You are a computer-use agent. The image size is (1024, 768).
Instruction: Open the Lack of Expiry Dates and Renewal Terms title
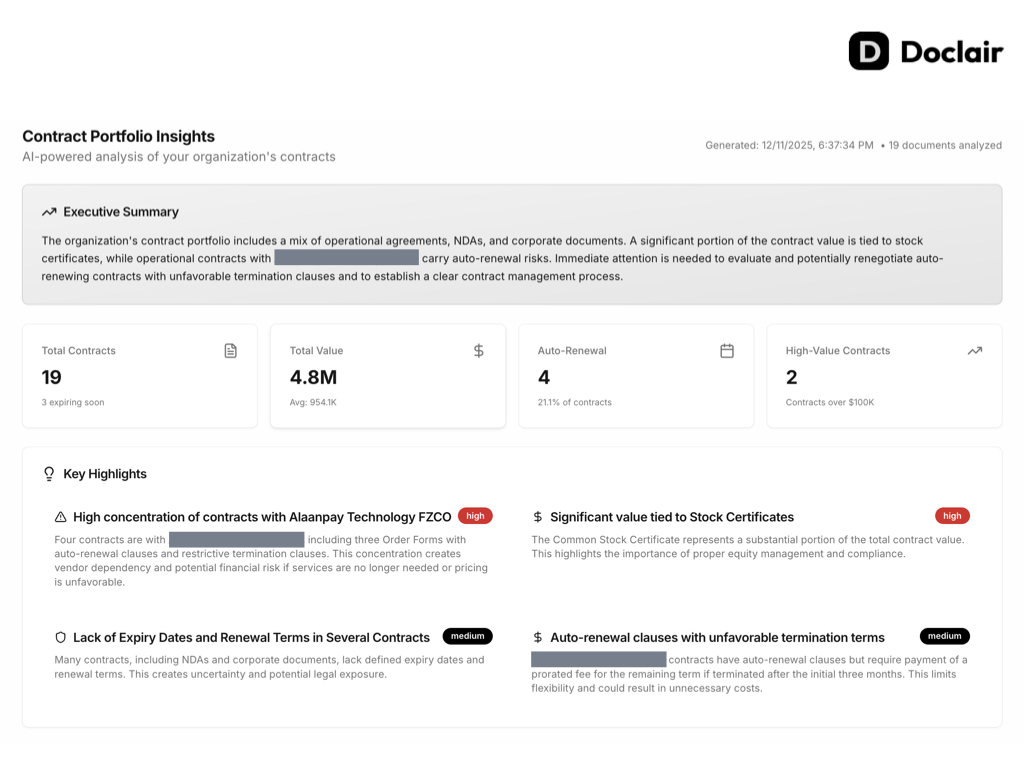click(251, 637)
